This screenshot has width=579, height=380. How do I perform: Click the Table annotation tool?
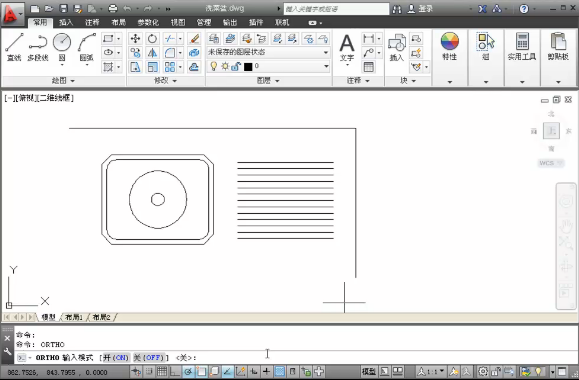369,67
